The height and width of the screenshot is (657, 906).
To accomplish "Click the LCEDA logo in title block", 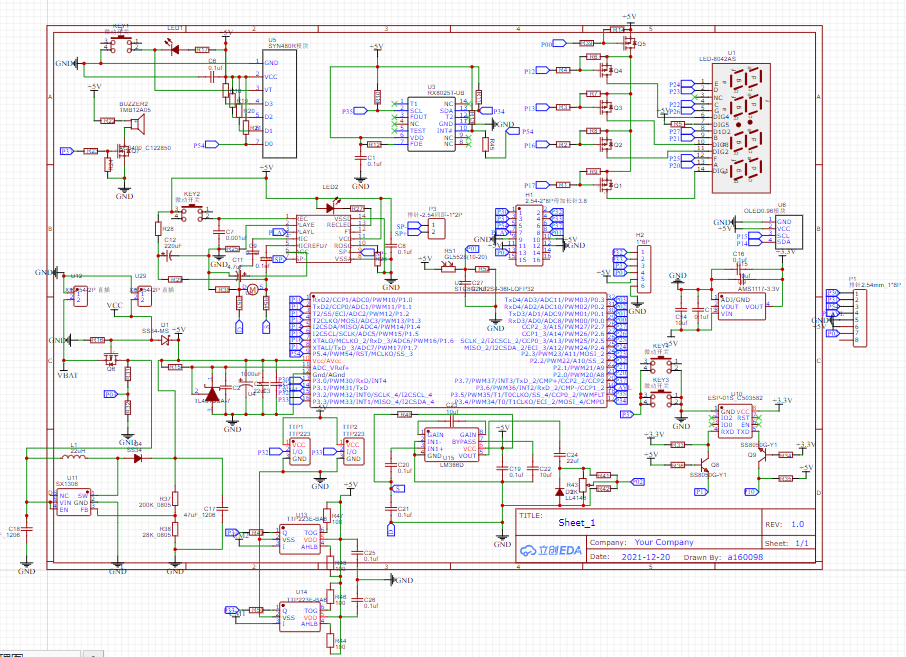I will 551,550.
